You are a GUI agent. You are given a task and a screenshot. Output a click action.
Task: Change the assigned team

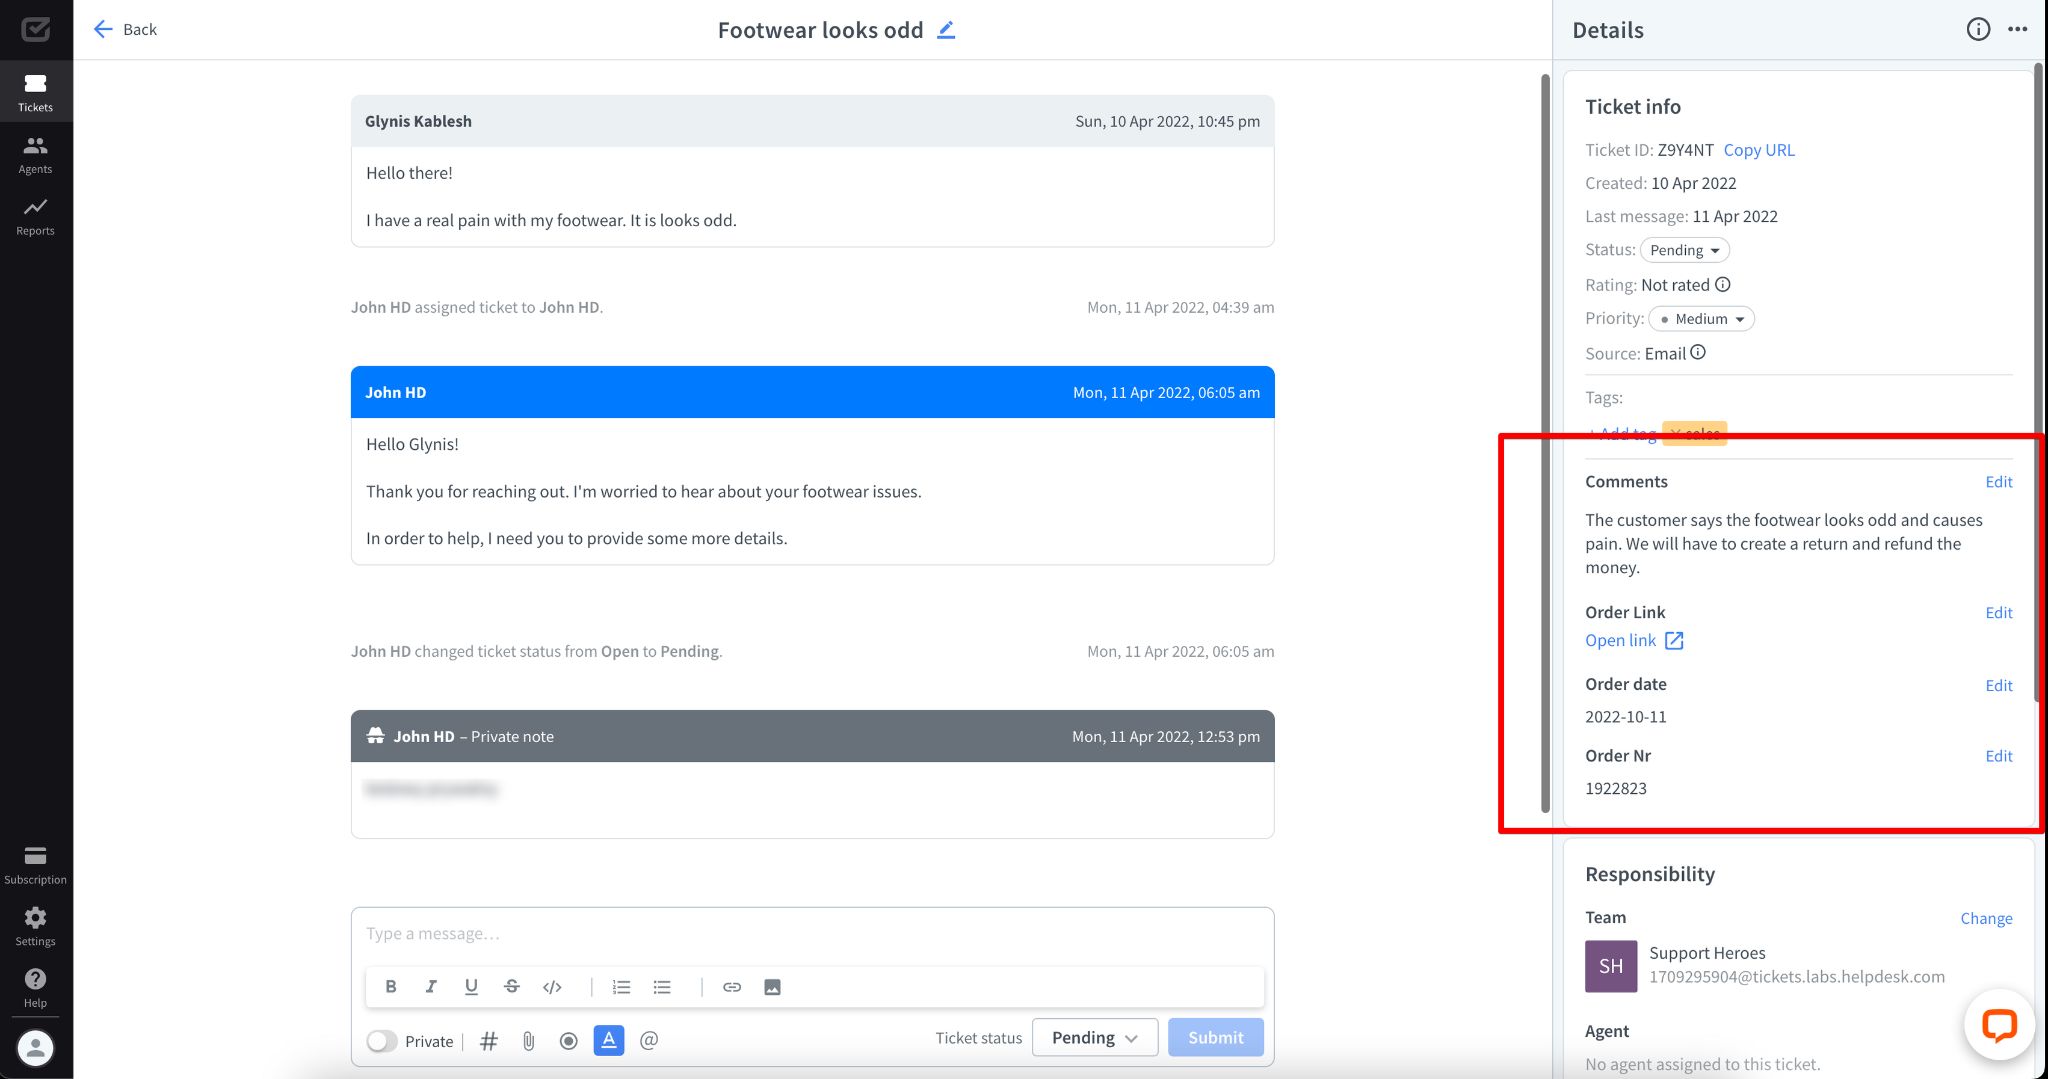click(1986, 918)
